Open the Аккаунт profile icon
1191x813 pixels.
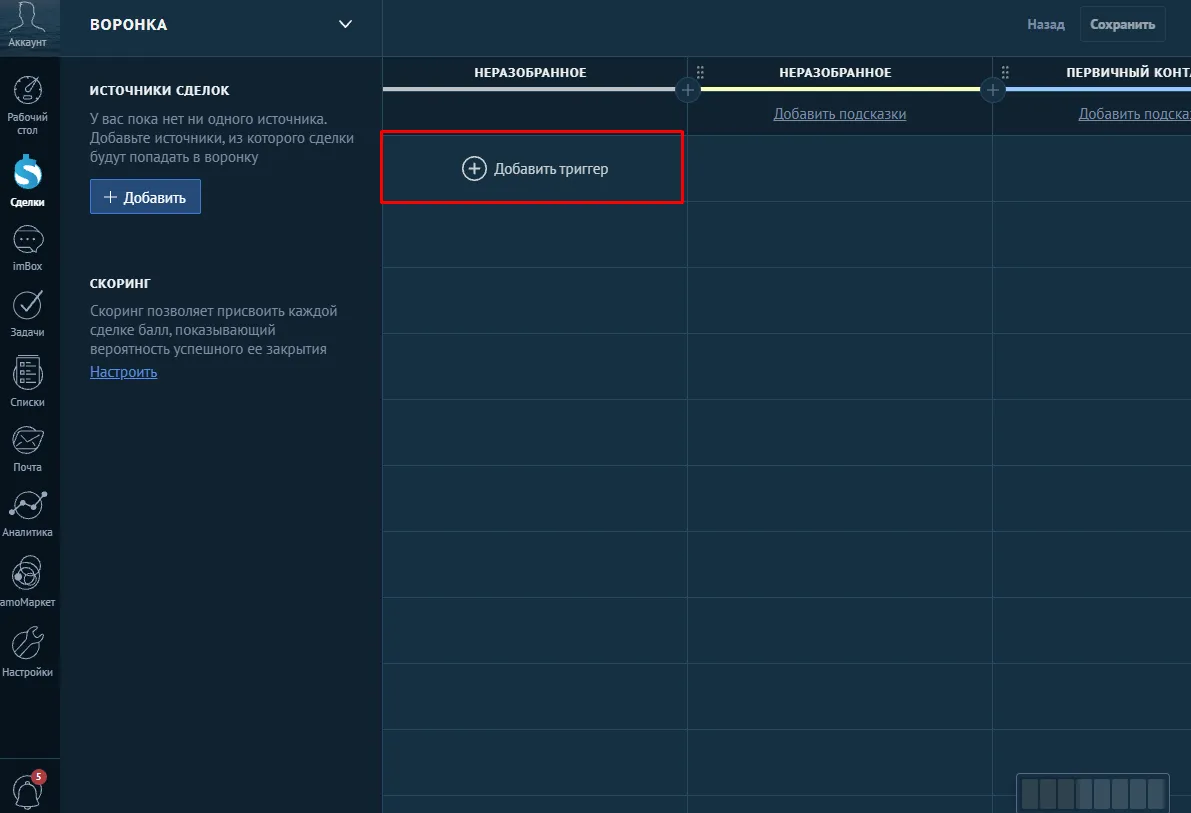click(27, 25)
